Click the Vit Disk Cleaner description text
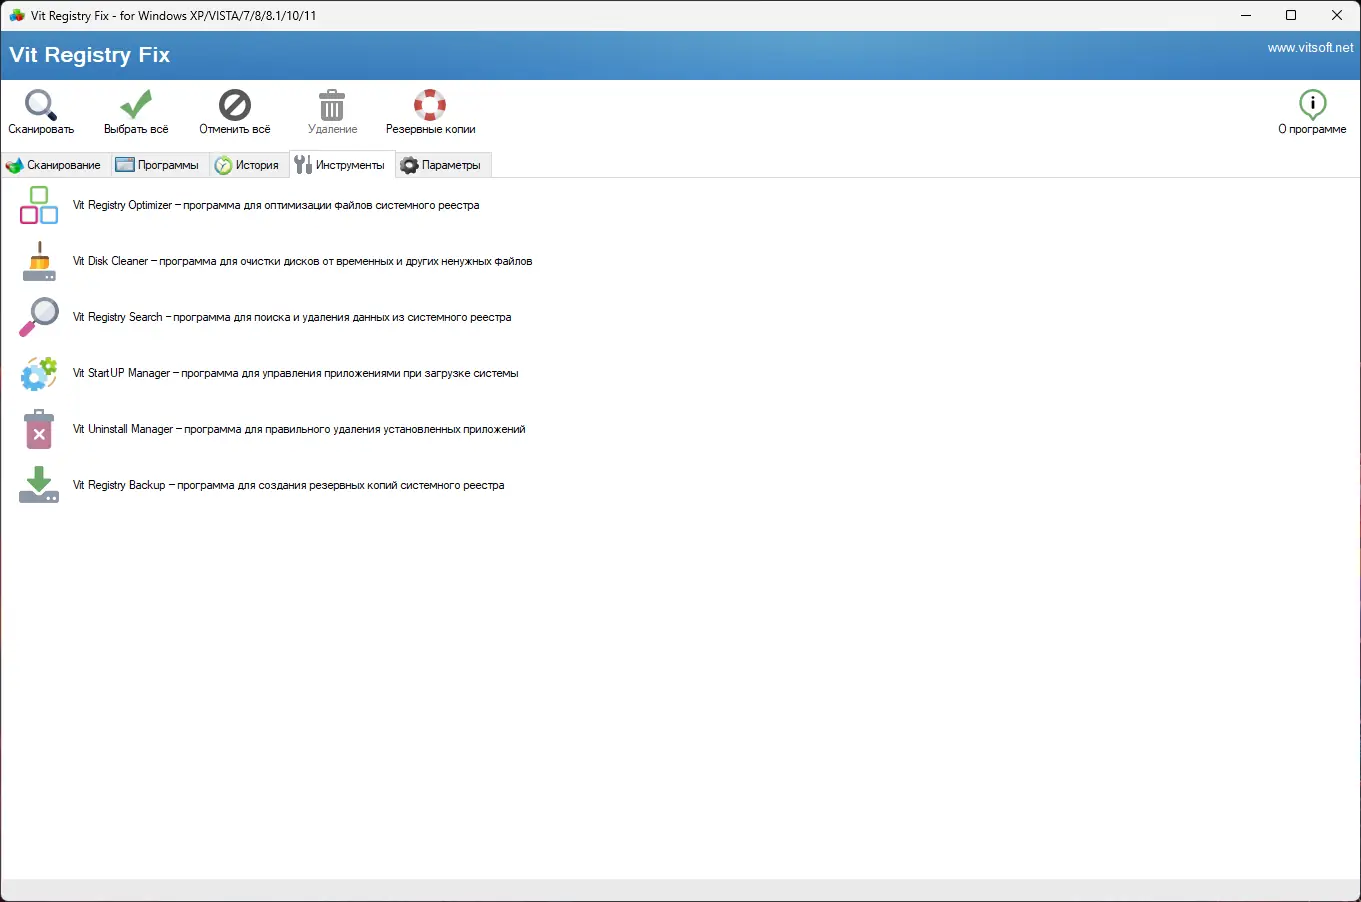This screenshot has height=902, width=1361. (x=302, y=261)
